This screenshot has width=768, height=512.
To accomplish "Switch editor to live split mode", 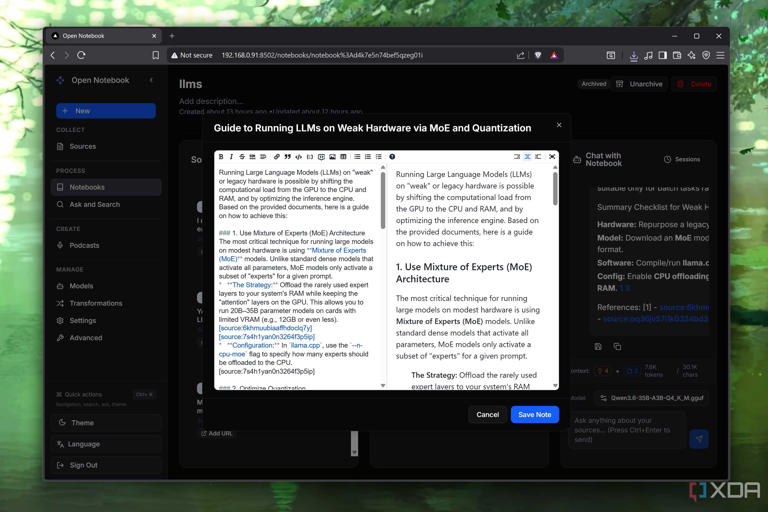I will pyautogui.click(x=528, y=157).
